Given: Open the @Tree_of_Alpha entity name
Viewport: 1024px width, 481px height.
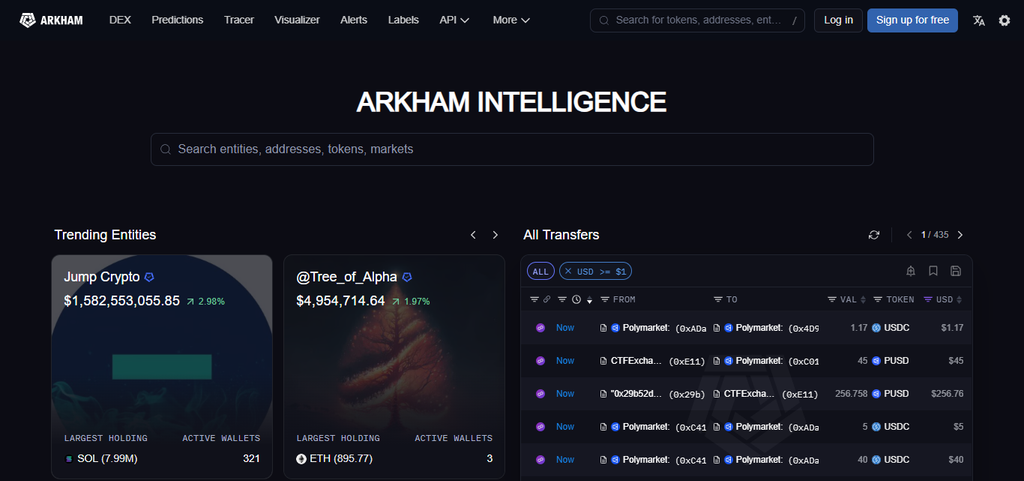Looking at the screenshot, I should [347, 277].
